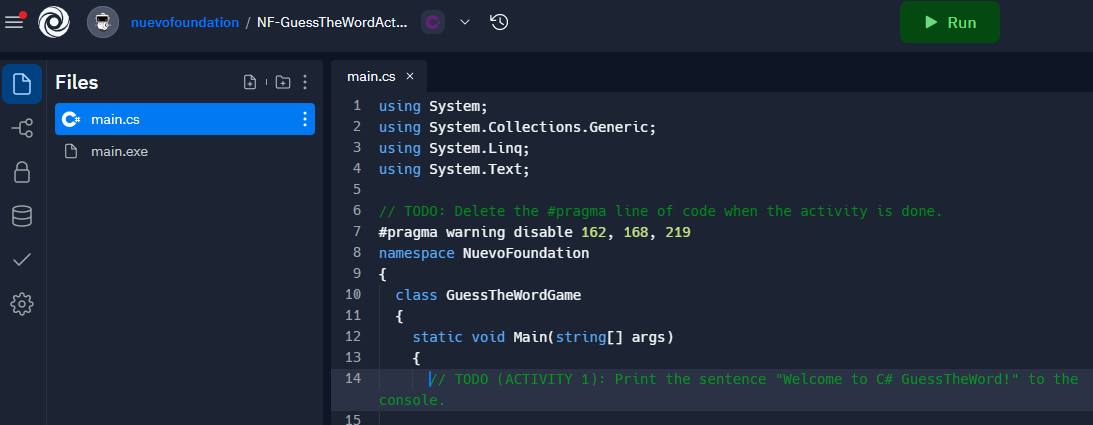Open the nuevofoundation profile link
This screenshot has width=1093, height=425.
pyautogui.click(x=185, y=22)
